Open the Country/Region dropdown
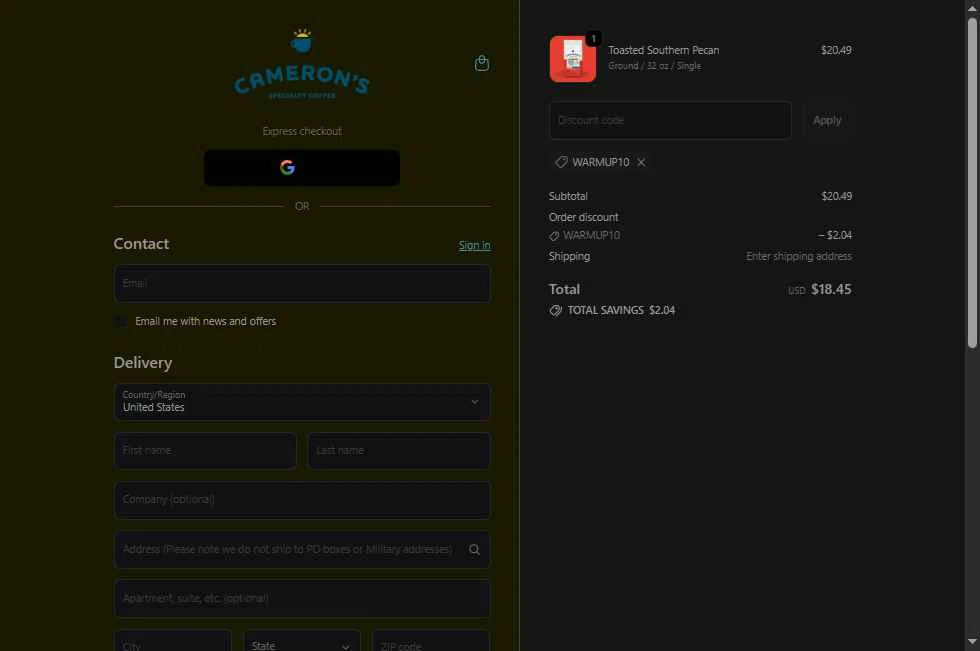The width and height of the screenshot is (980, 651). [x=302, y=402]
